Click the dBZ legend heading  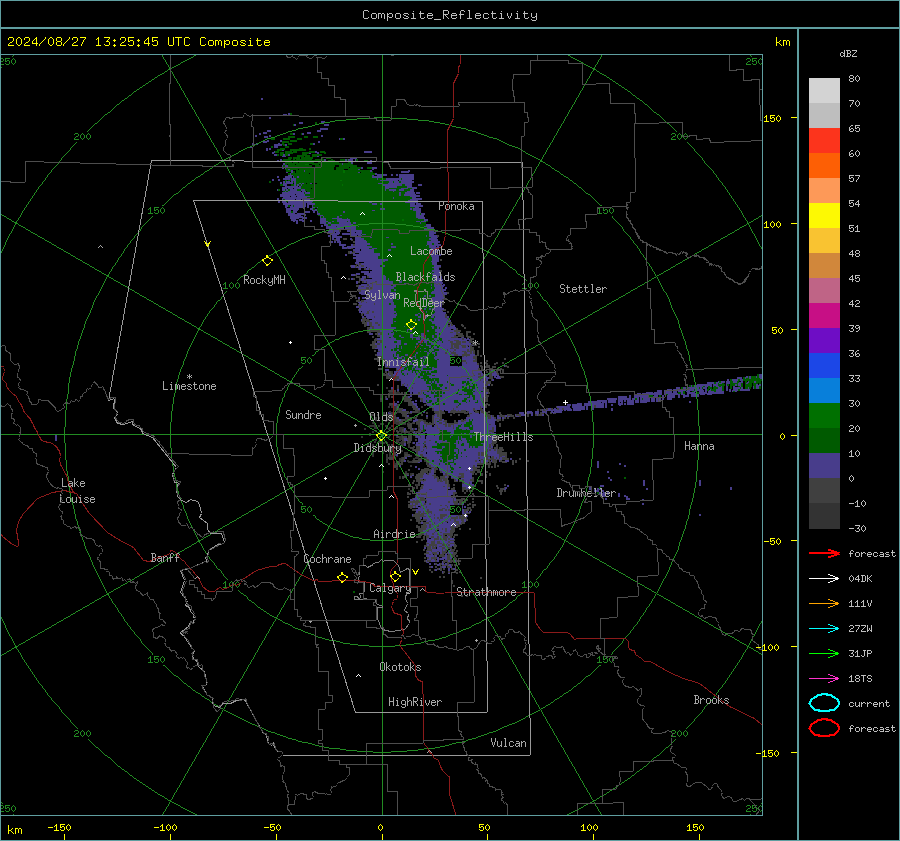coord(848,53)
